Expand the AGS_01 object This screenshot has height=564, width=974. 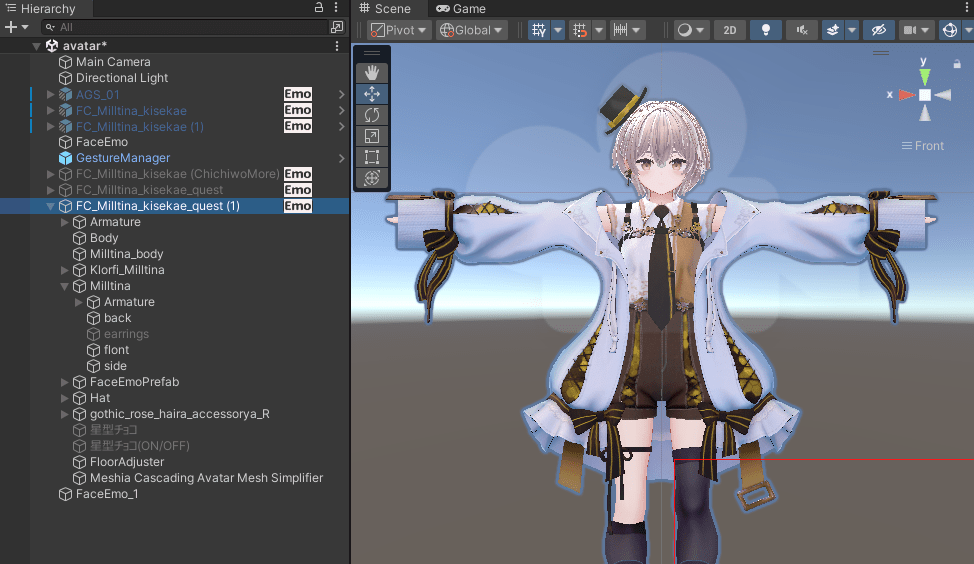pos(50,94)
